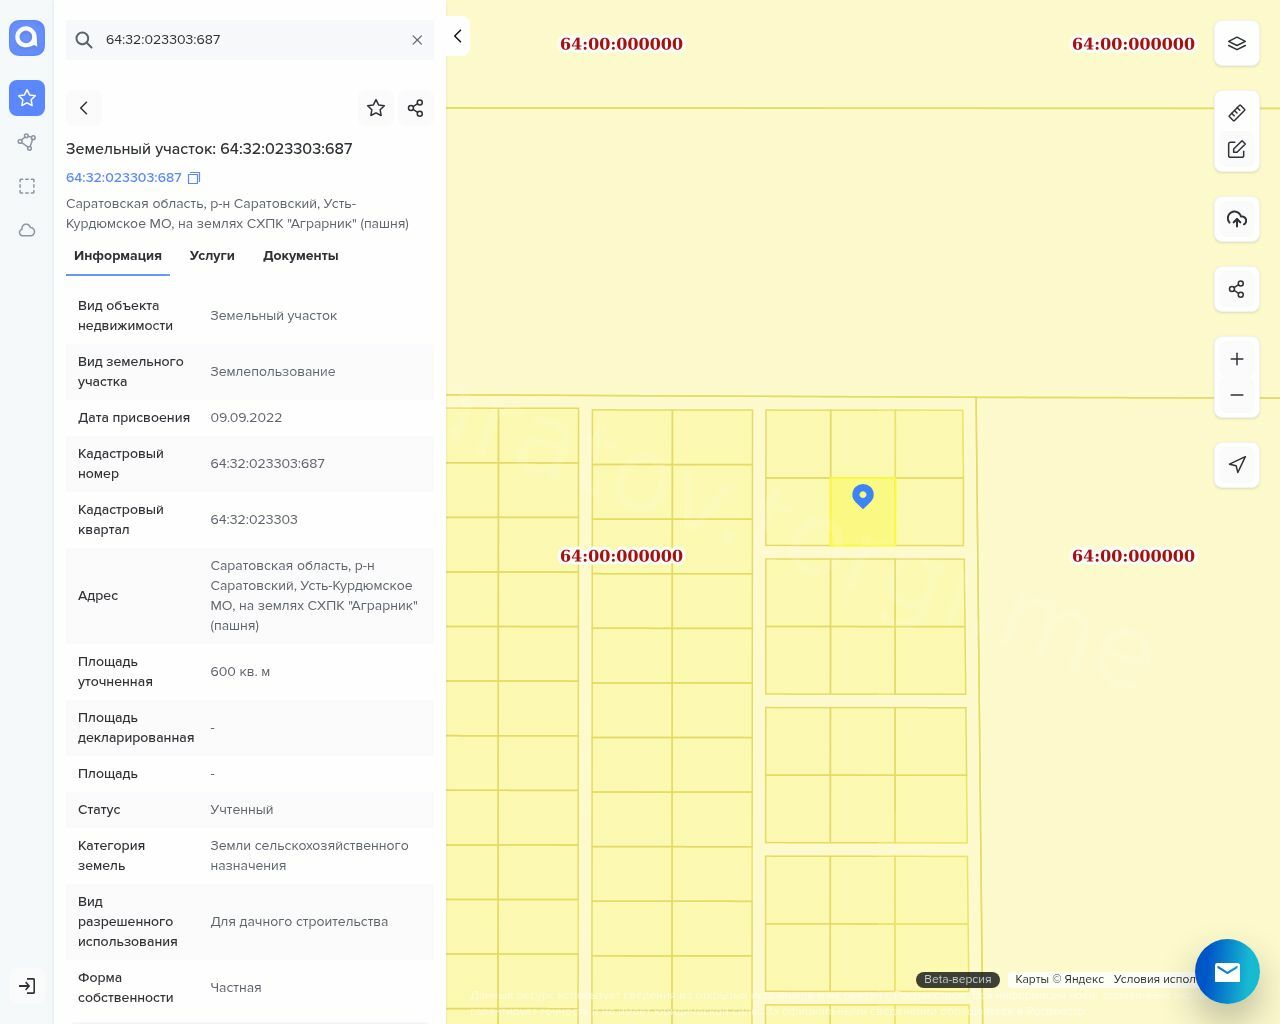This screenshot has height=1024, width=1280.
Task: Click the edit drawing tool on map
Action: [x=1237, y=149]
